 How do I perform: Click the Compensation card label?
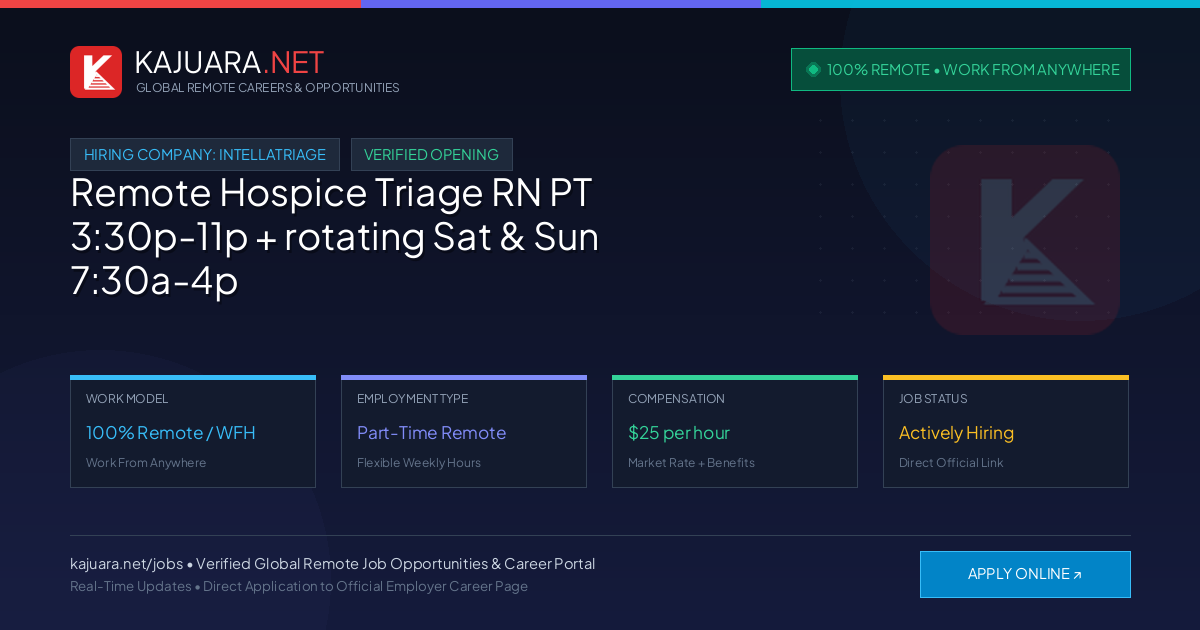coord(676,399)
